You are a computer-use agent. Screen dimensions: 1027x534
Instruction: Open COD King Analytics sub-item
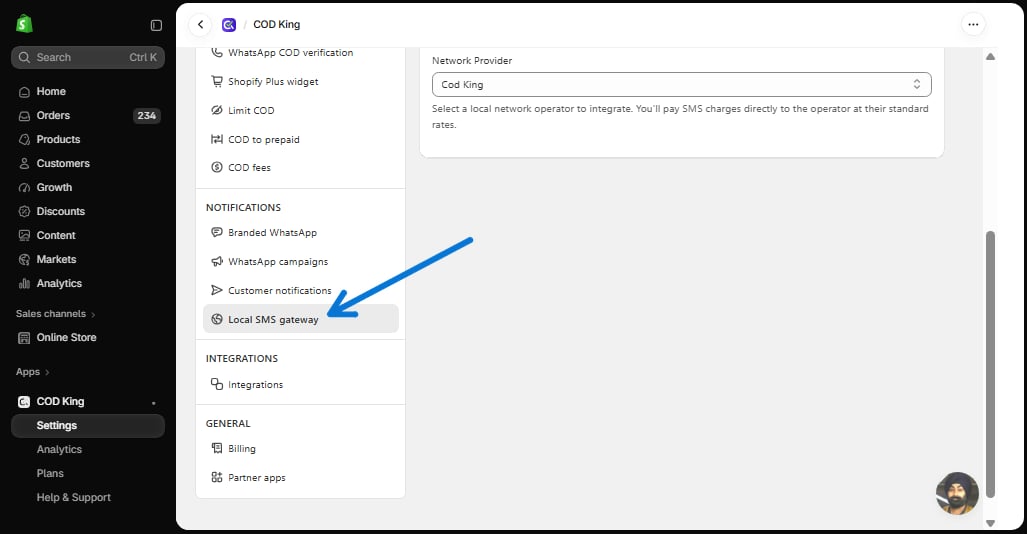pos(59,449)
